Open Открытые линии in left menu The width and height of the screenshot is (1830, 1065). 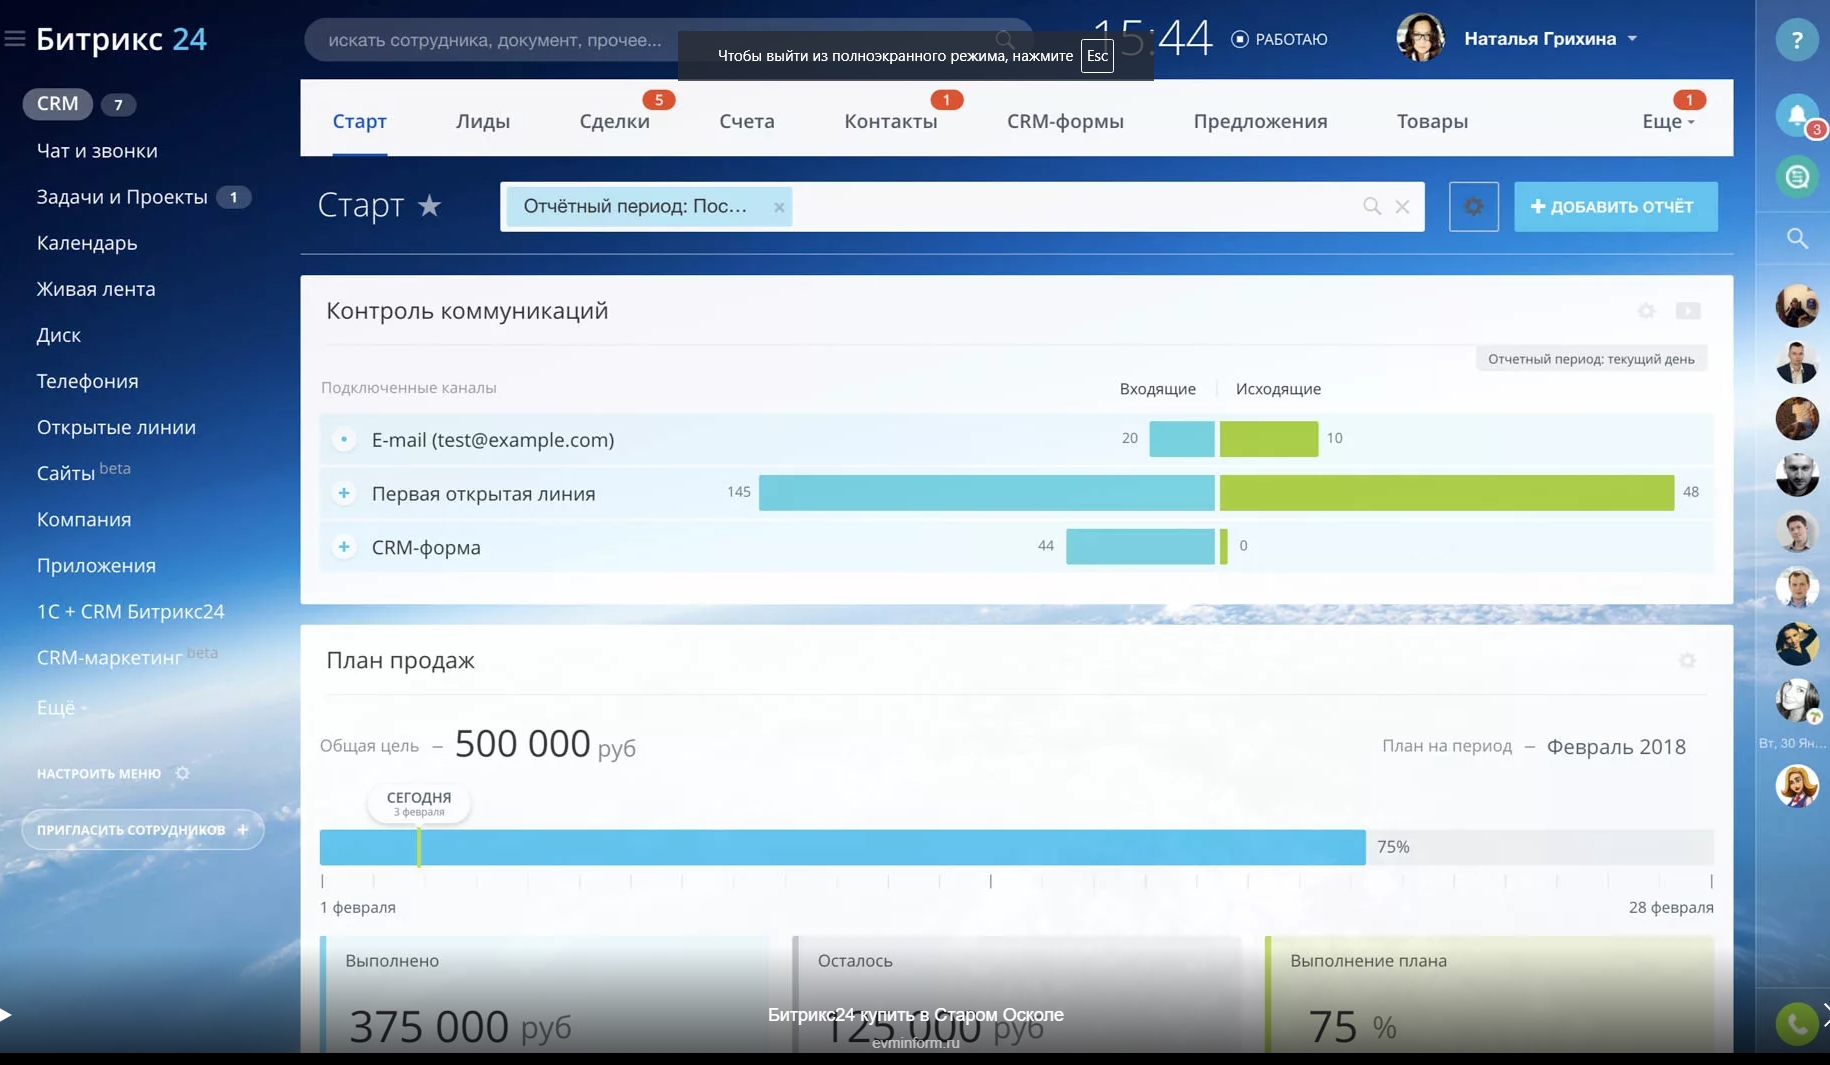pyautogui.click(x=116, y=427)
